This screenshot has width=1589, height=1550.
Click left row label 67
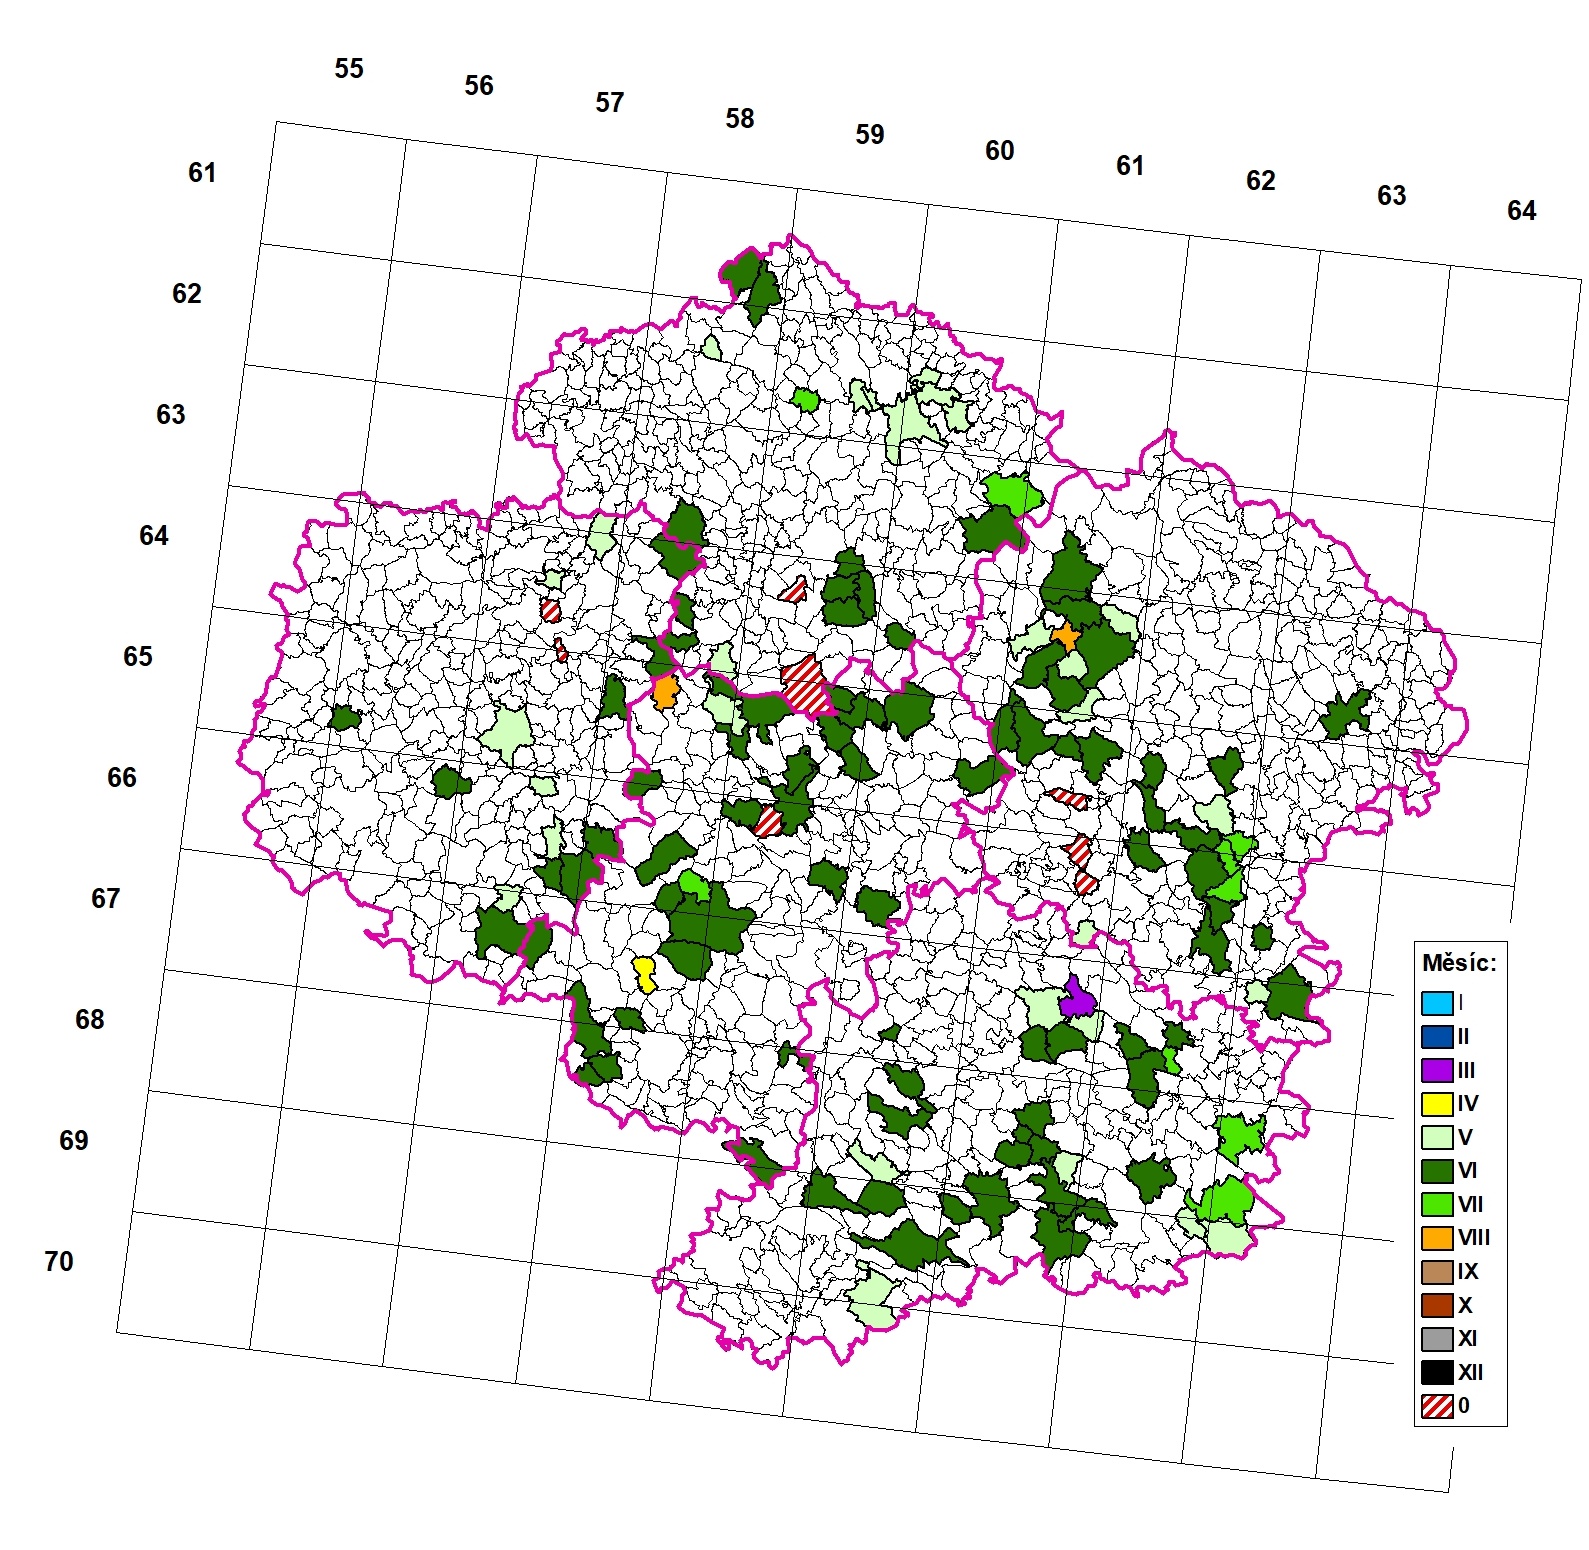pos(106,899)
